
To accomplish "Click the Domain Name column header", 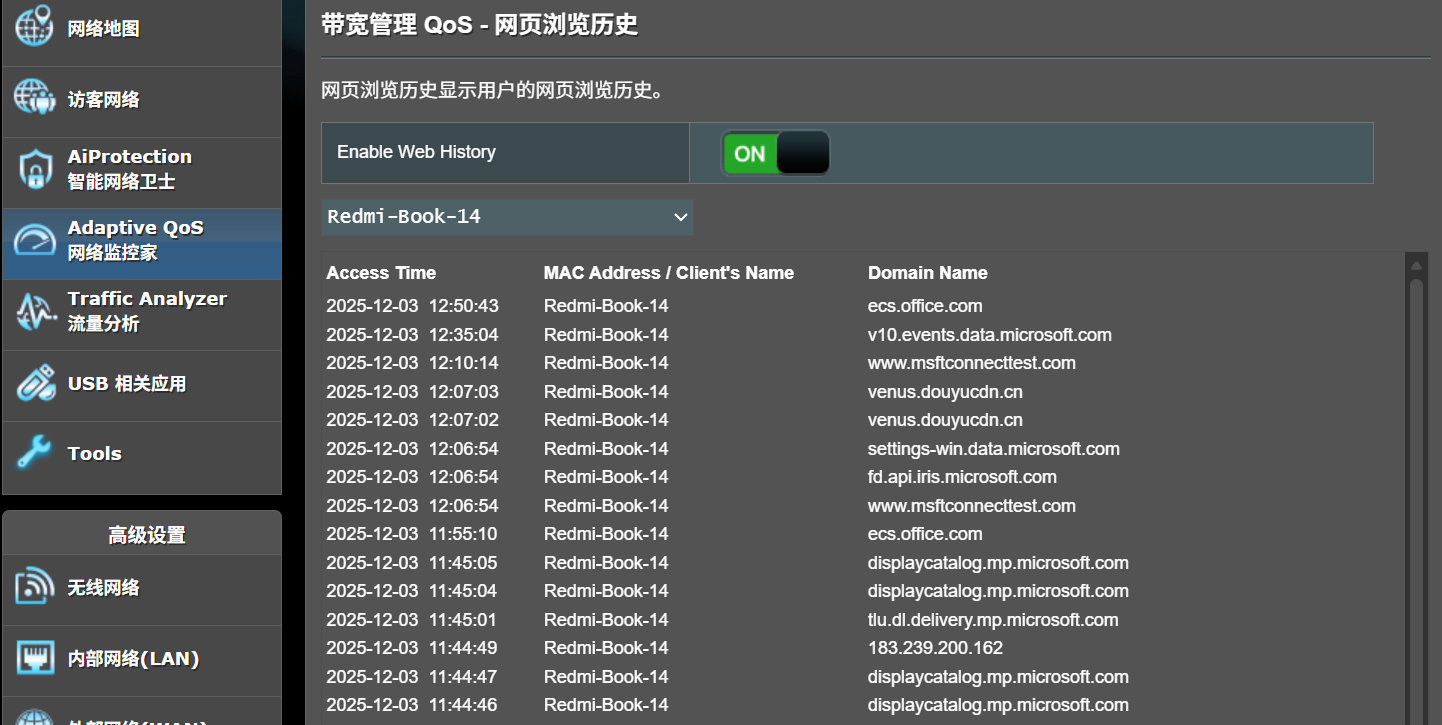I will click(x=927, y=273).
